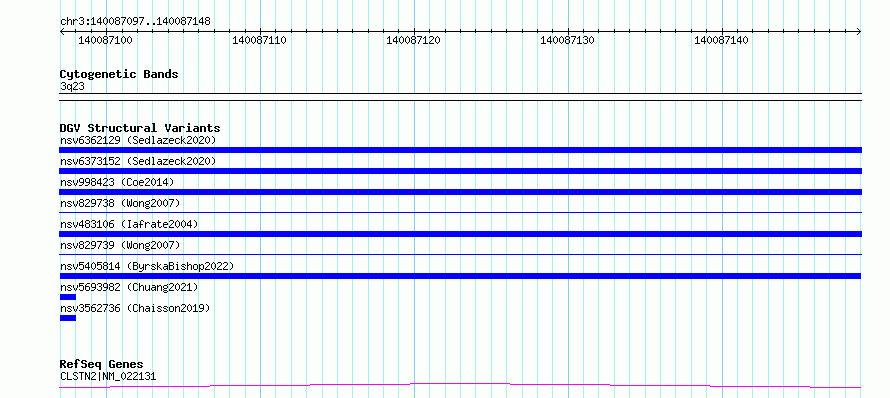This screenshot has height=398, width=890.
Task: Open variant nsv998423 (Coe2014) label
Action: pos(117,182)
